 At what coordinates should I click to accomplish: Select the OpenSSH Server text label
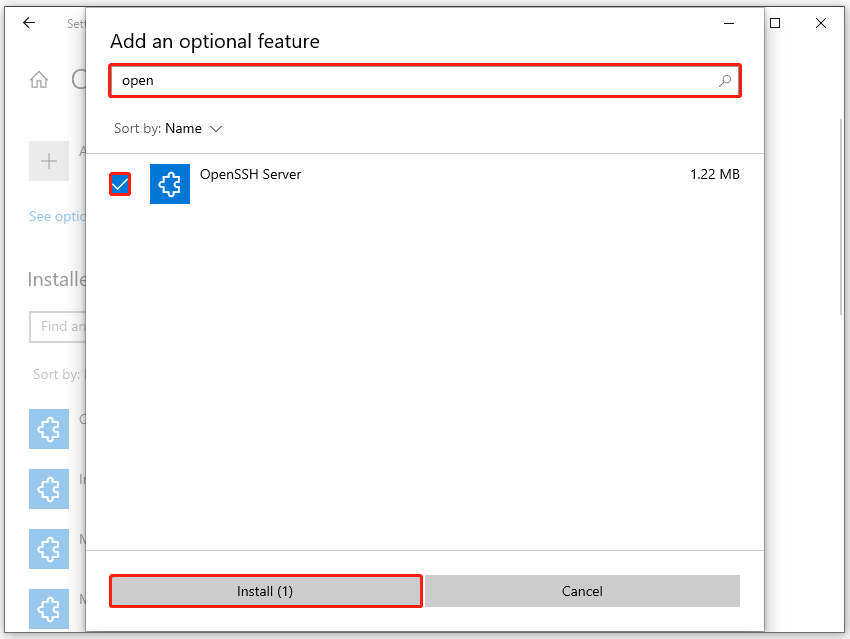pyautogui.click(x=250, y=175)
